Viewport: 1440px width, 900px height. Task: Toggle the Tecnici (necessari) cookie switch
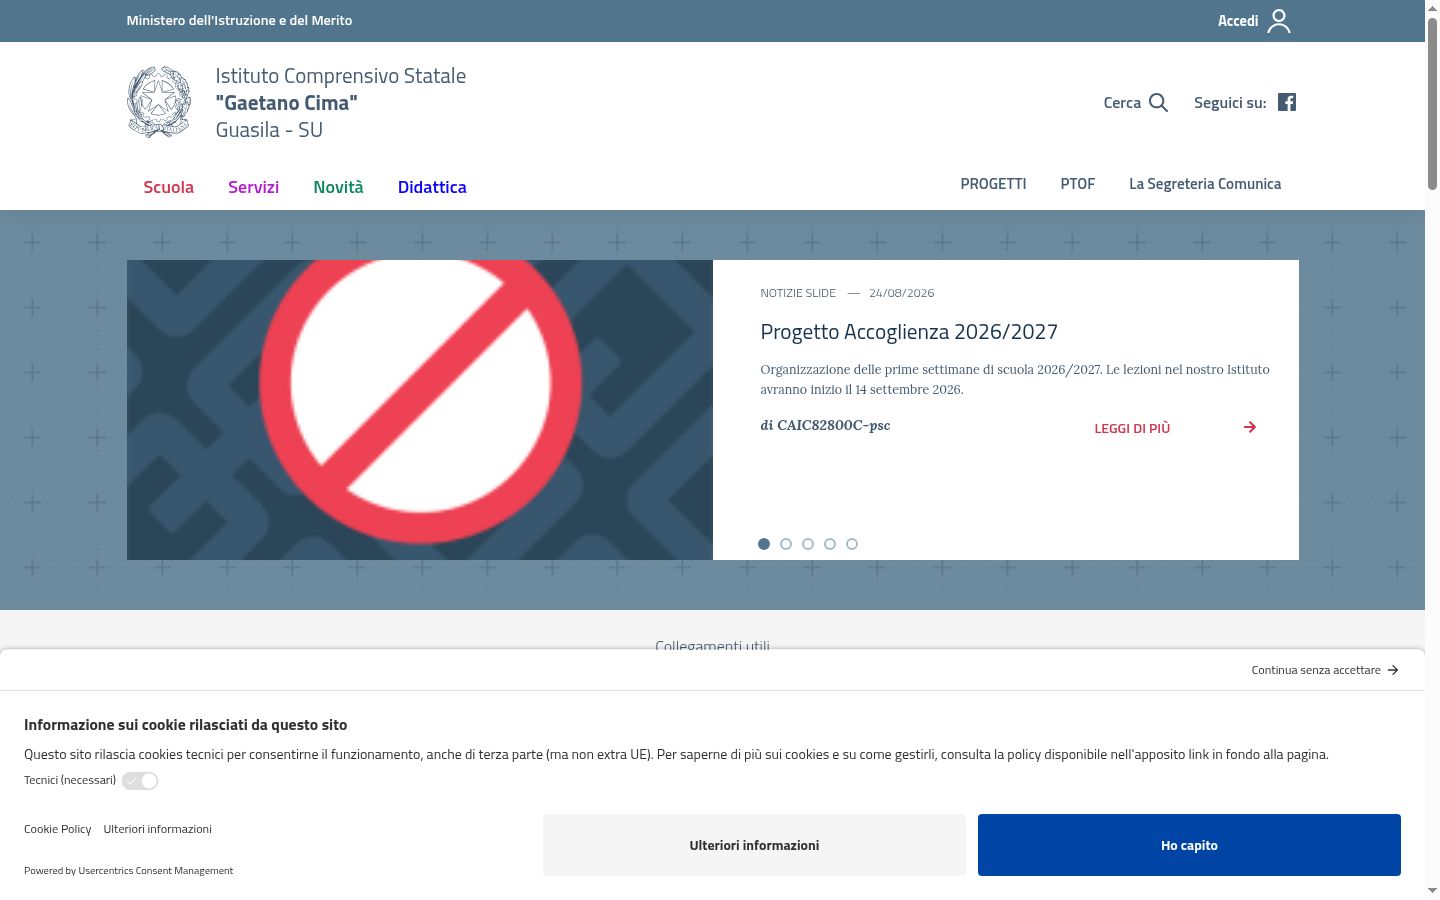coord(140,781)
